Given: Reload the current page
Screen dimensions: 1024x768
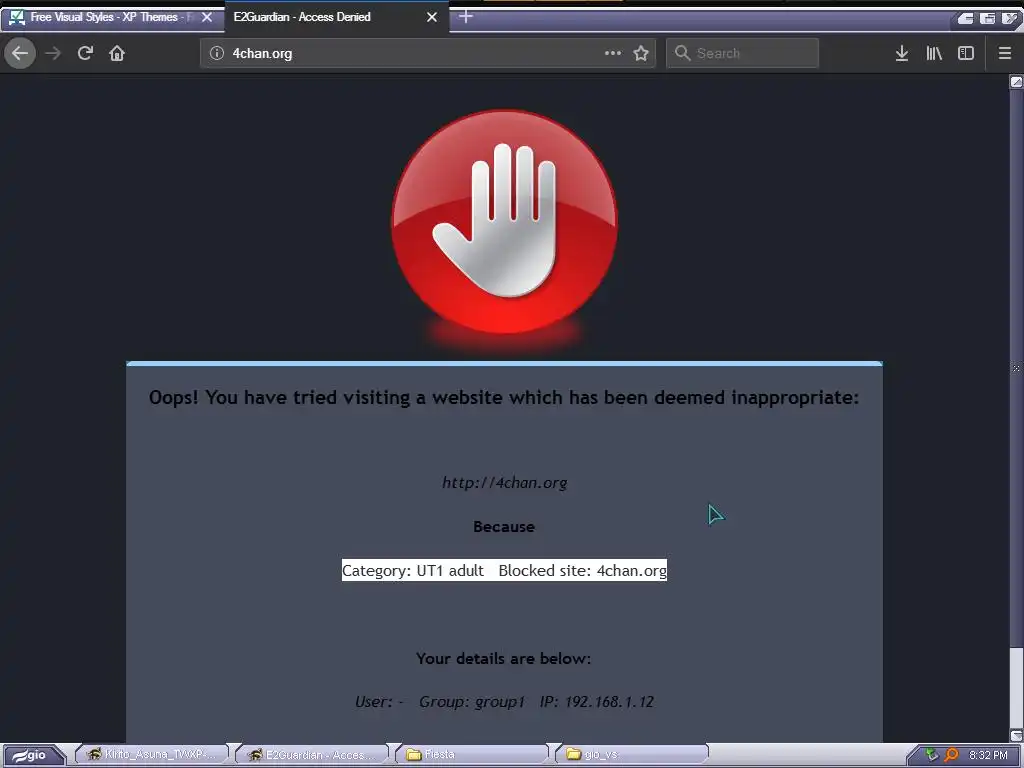Looking at the screenshot, I should click(x=85, y=53).
